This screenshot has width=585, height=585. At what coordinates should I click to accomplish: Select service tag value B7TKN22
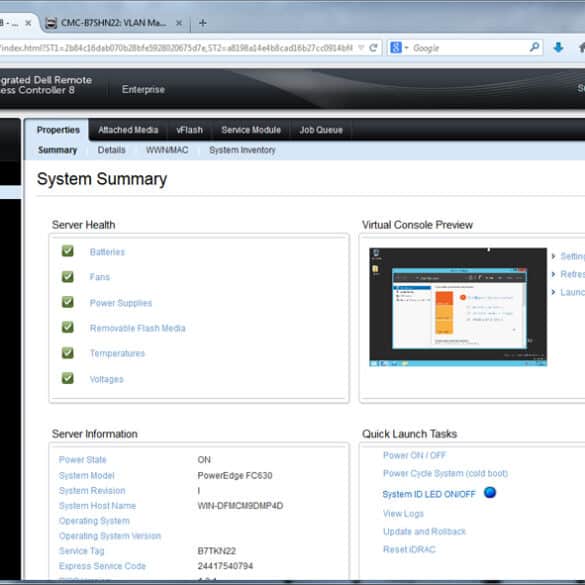(217, 551)
